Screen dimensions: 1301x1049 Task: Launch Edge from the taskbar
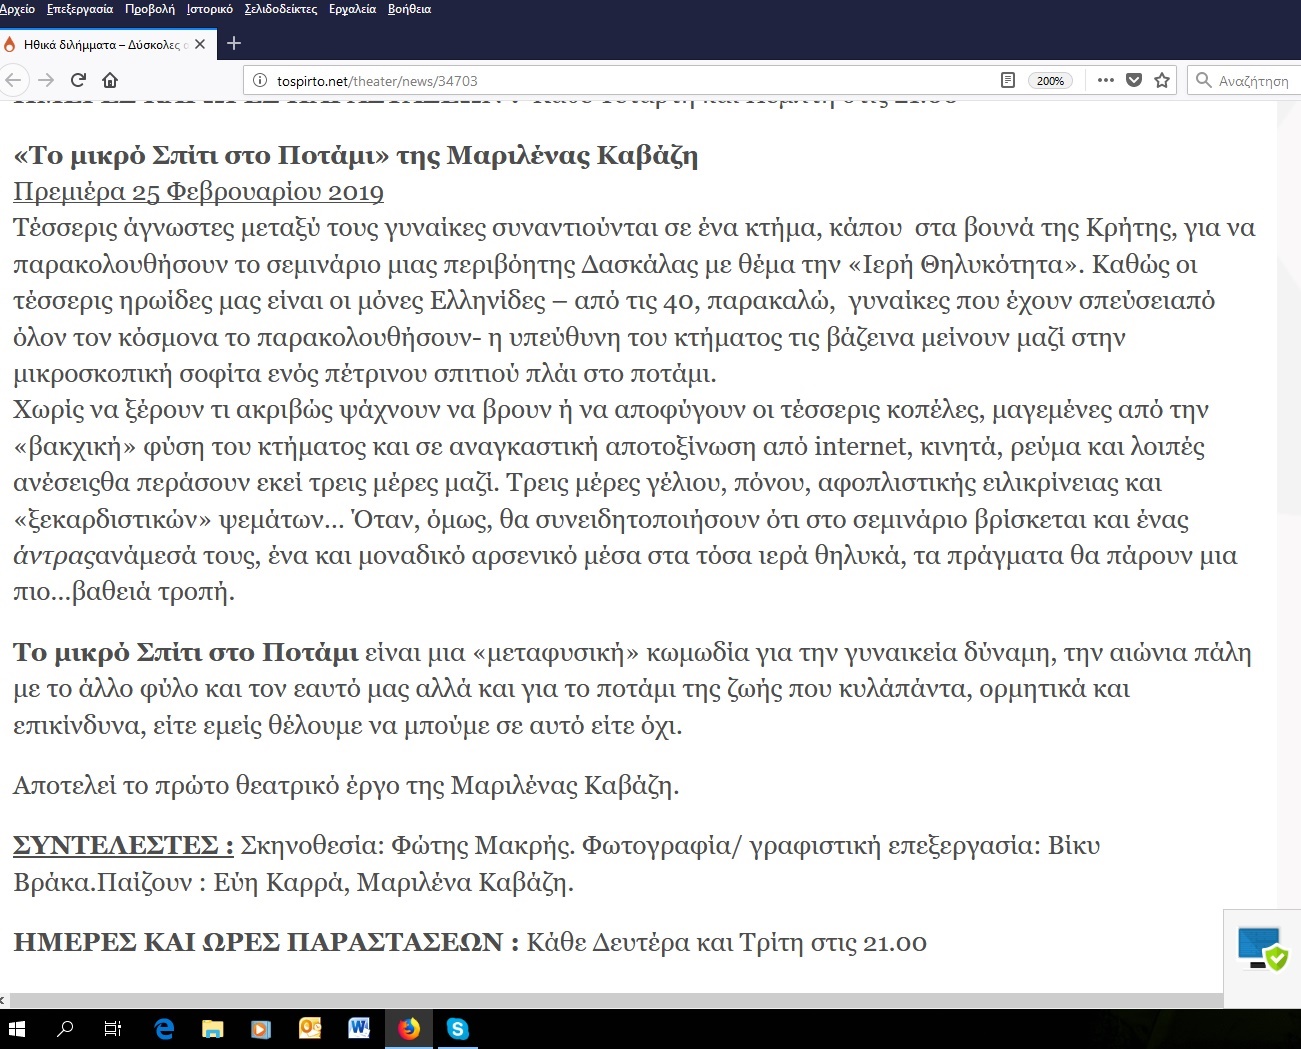coord(164,1029)
